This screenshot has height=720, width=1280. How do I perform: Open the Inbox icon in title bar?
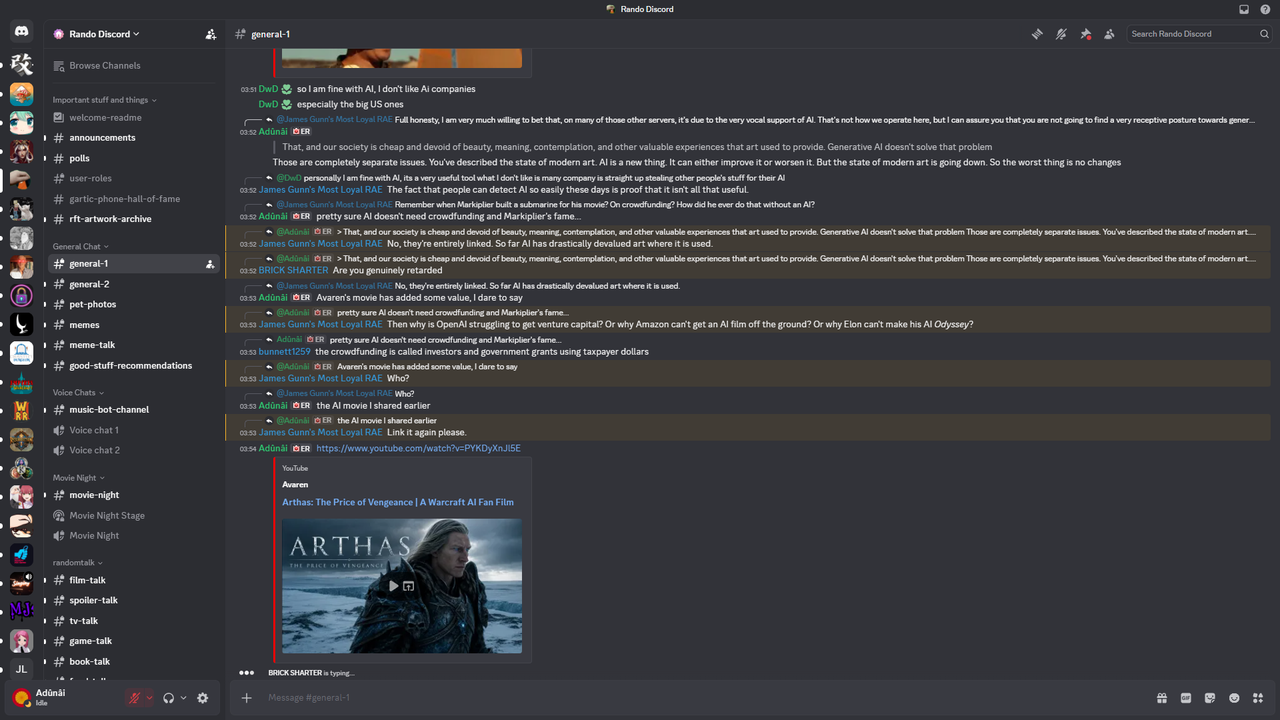click(x=1244, y=9)
